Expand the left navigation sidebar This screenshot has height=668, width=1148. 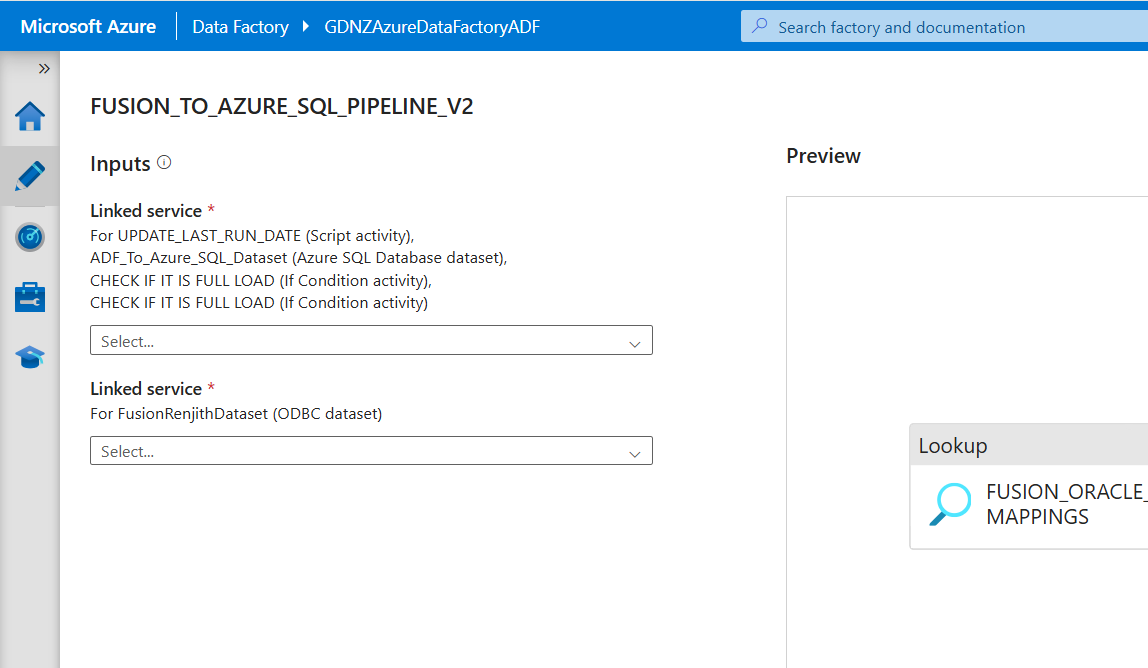click(x=44, y=68)
